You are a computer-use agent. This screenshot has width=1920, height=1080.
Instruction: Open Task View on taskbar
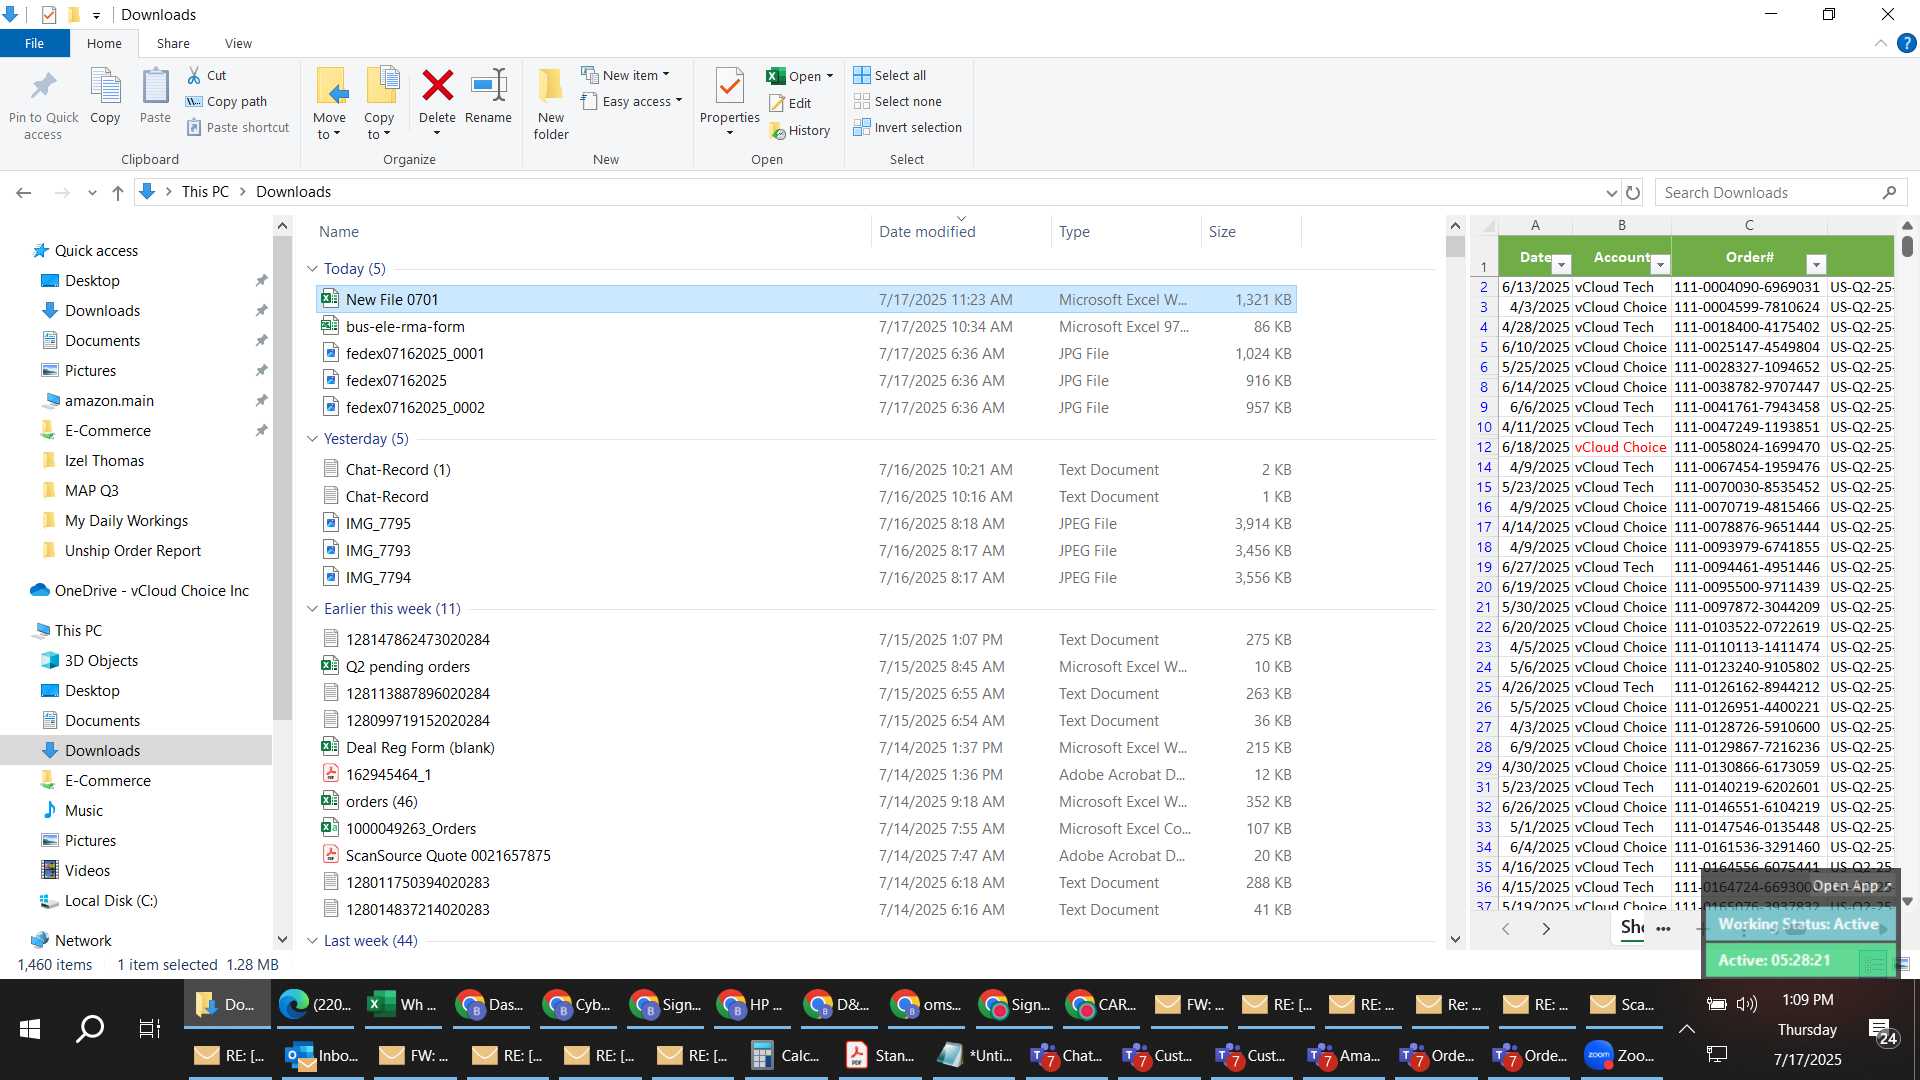pos(150,1028)
